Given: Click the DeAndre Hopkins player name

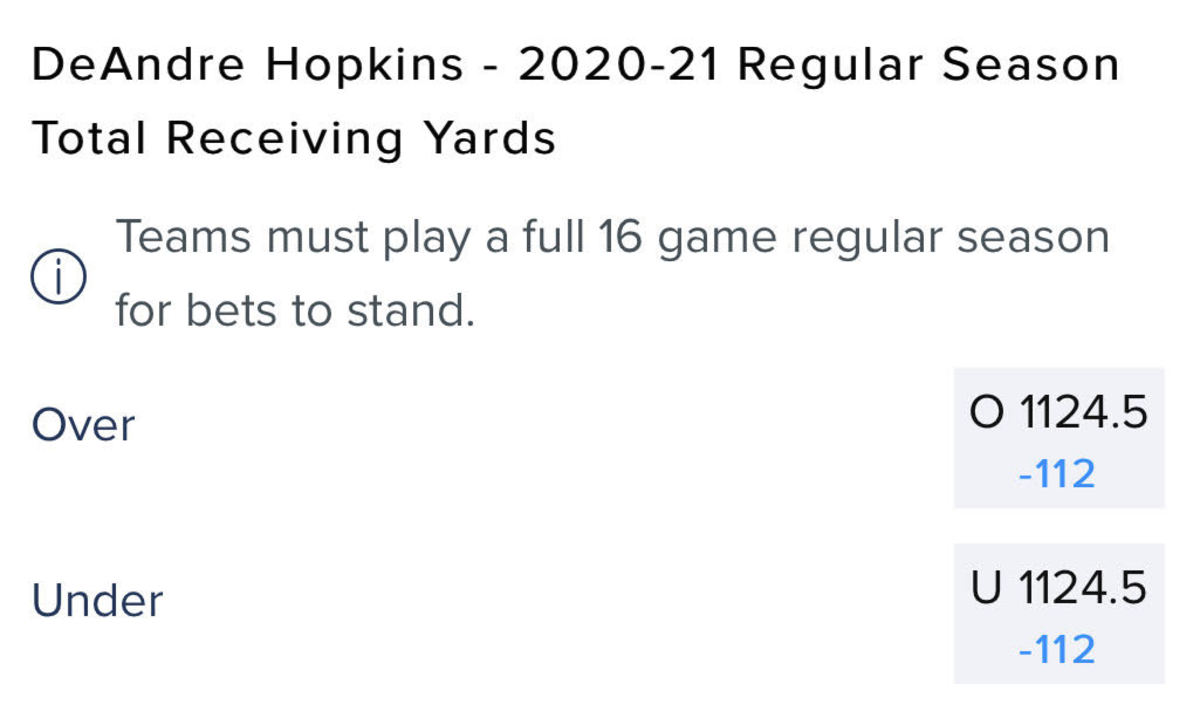Looking at the screenshot, I should point(248,65).
